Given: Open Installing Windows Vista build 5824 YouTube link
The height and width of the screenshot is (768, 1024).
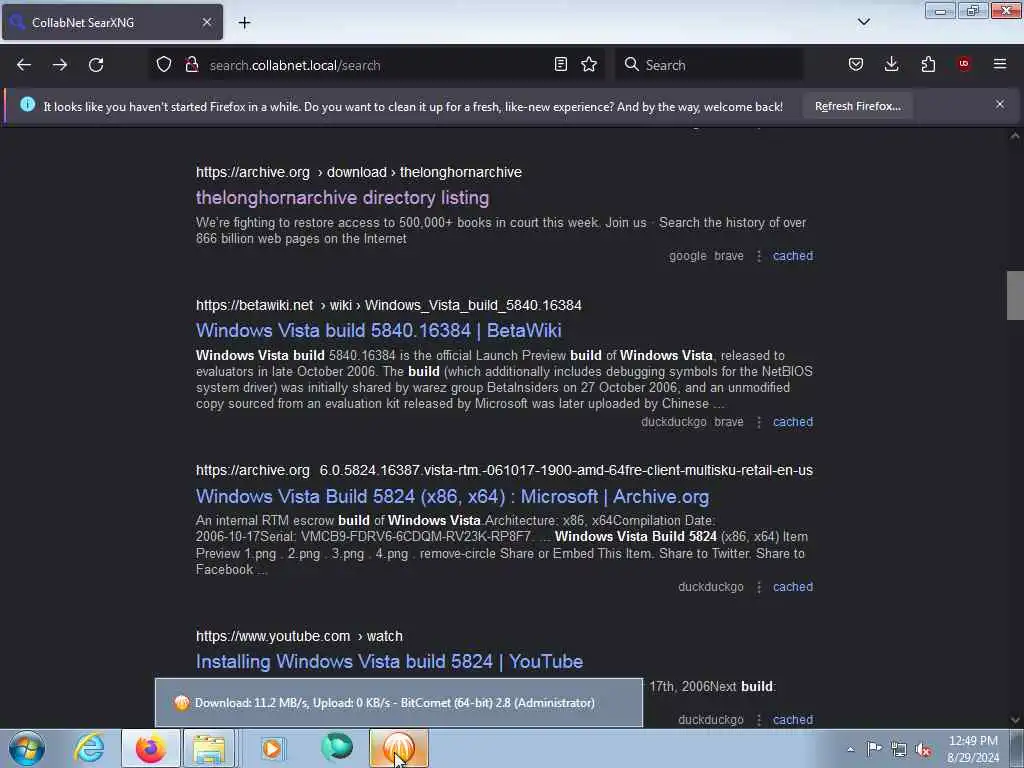Looking at the screenshot, I should click(389, 662).
